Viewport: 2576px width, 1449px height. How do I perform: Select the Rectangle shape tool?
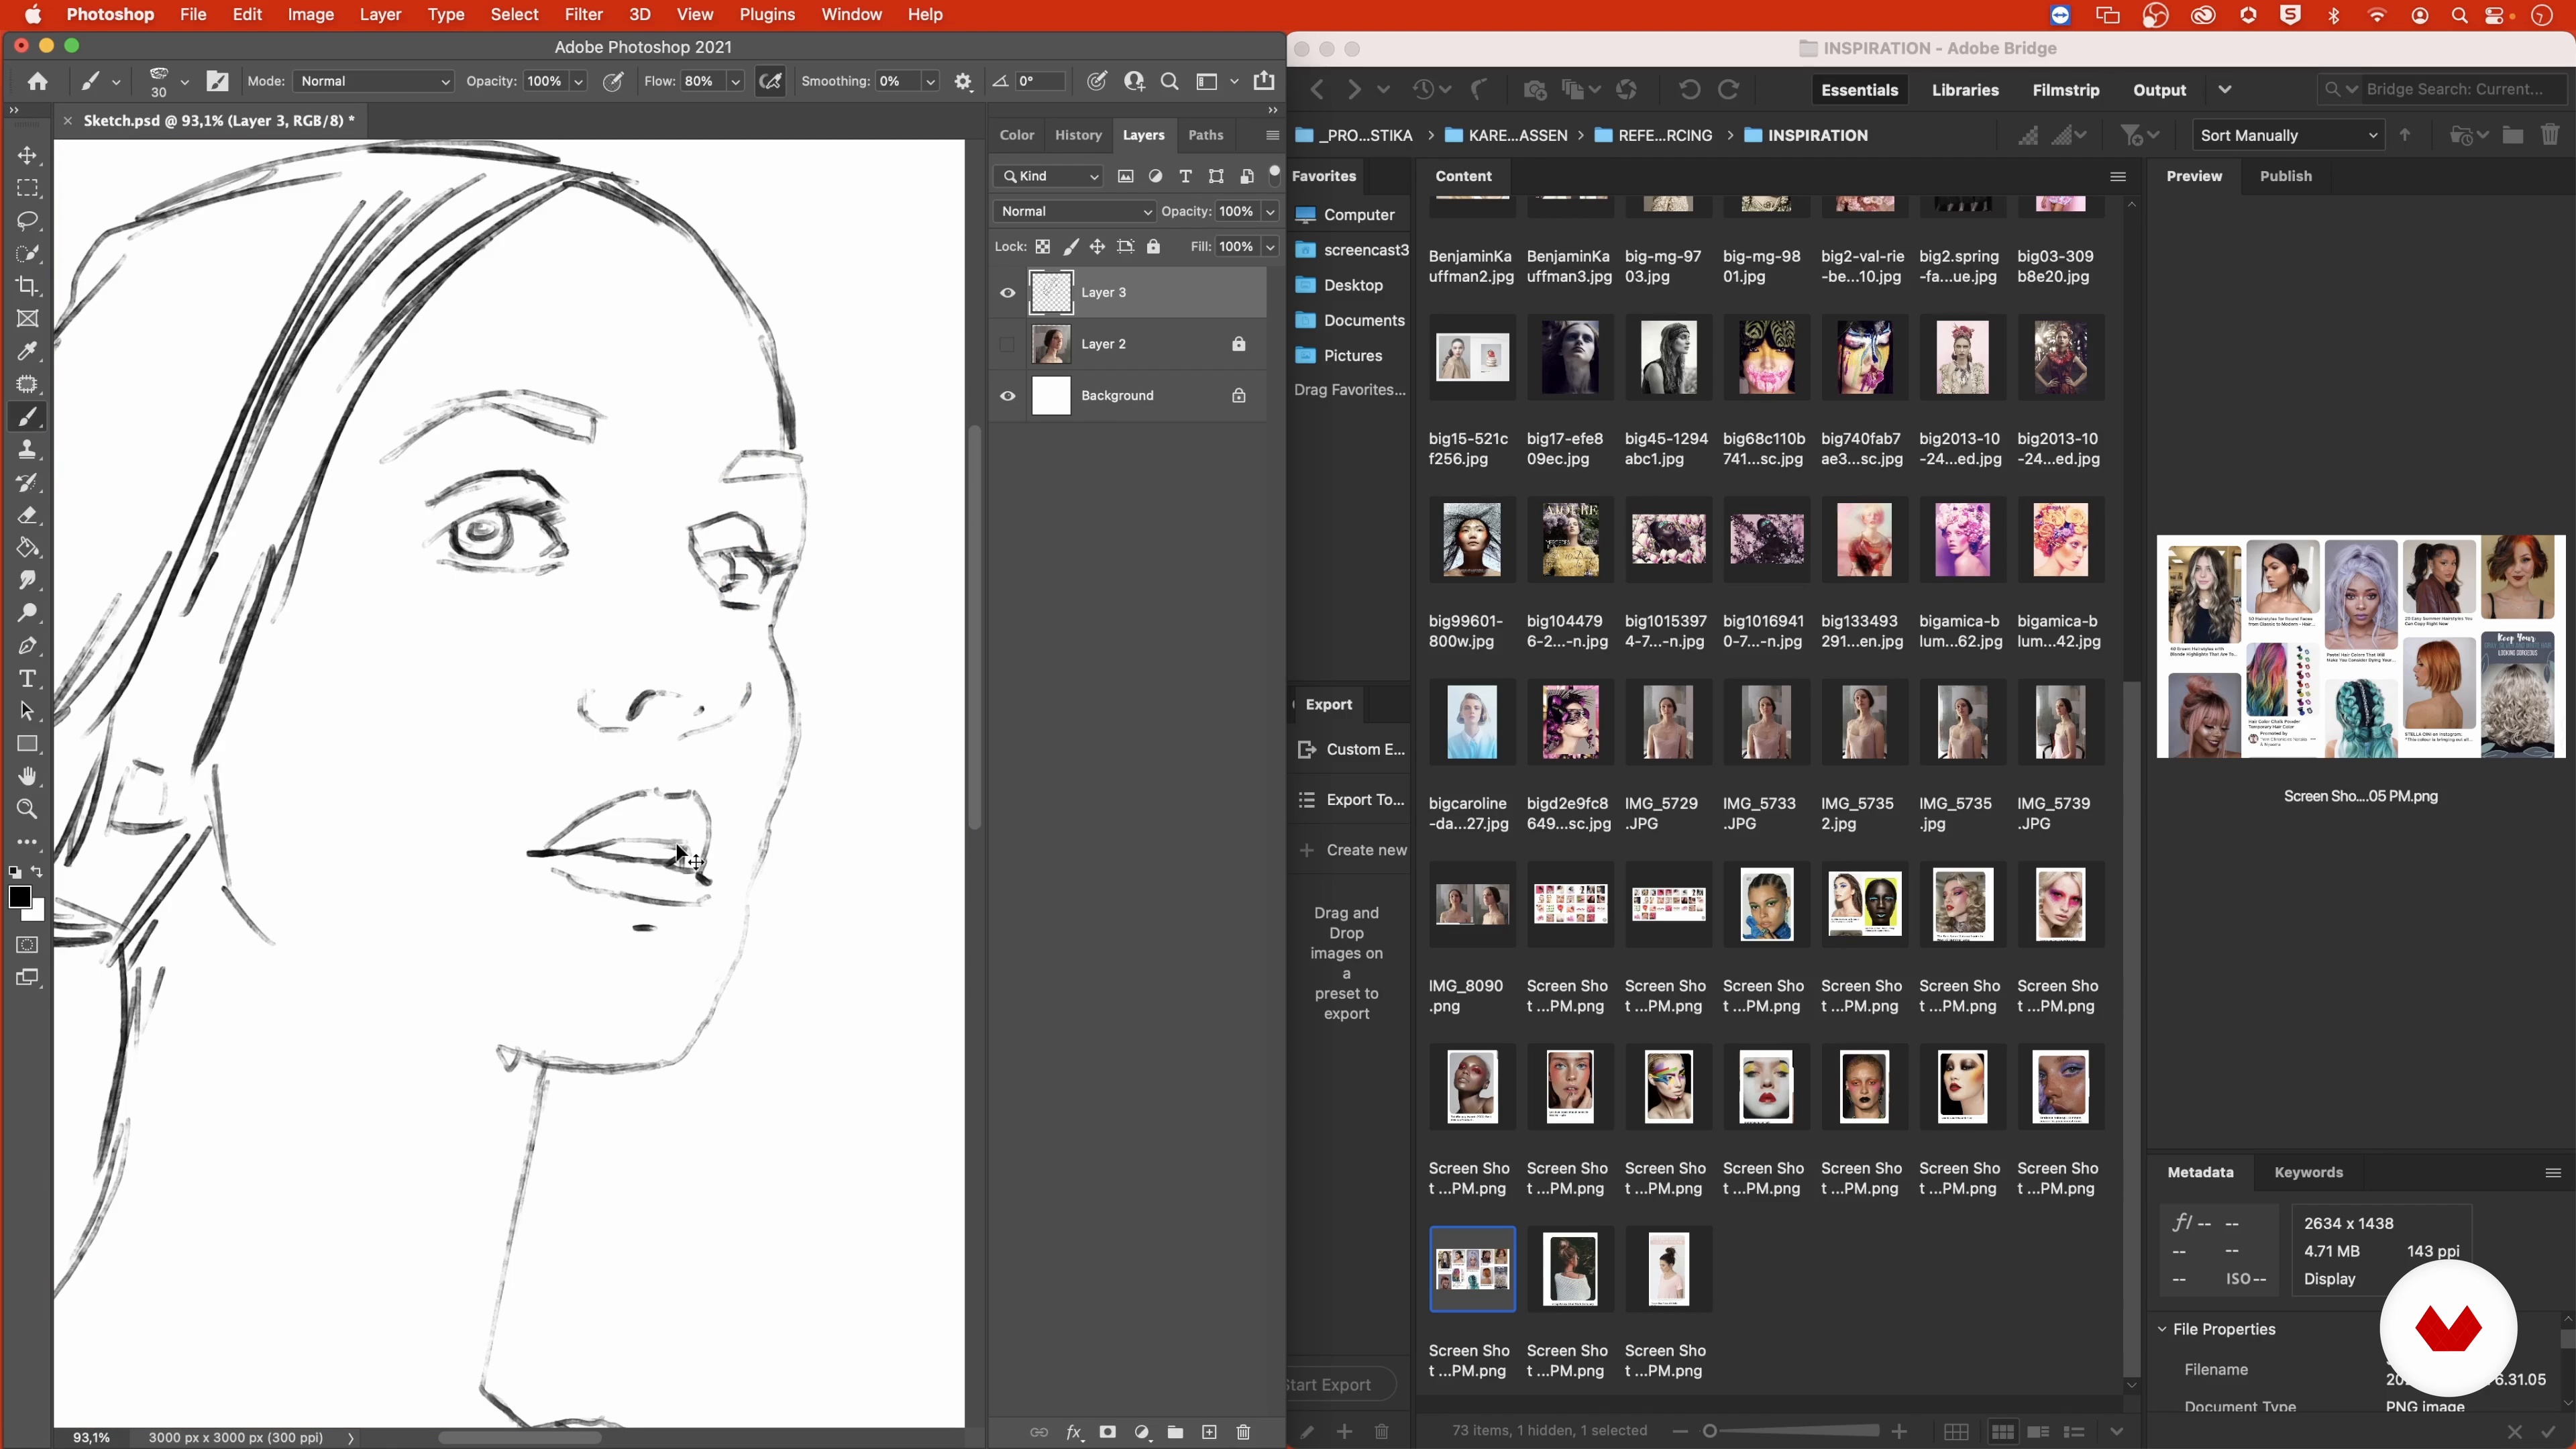(x=27, y=744)
